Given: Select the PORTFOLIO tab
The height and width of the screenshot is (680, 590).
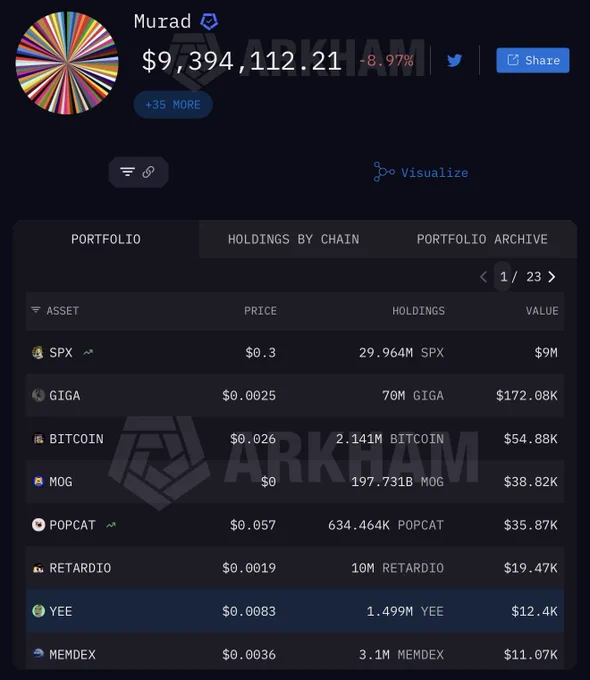Looking at the screenshot, I should pos(106,239).
